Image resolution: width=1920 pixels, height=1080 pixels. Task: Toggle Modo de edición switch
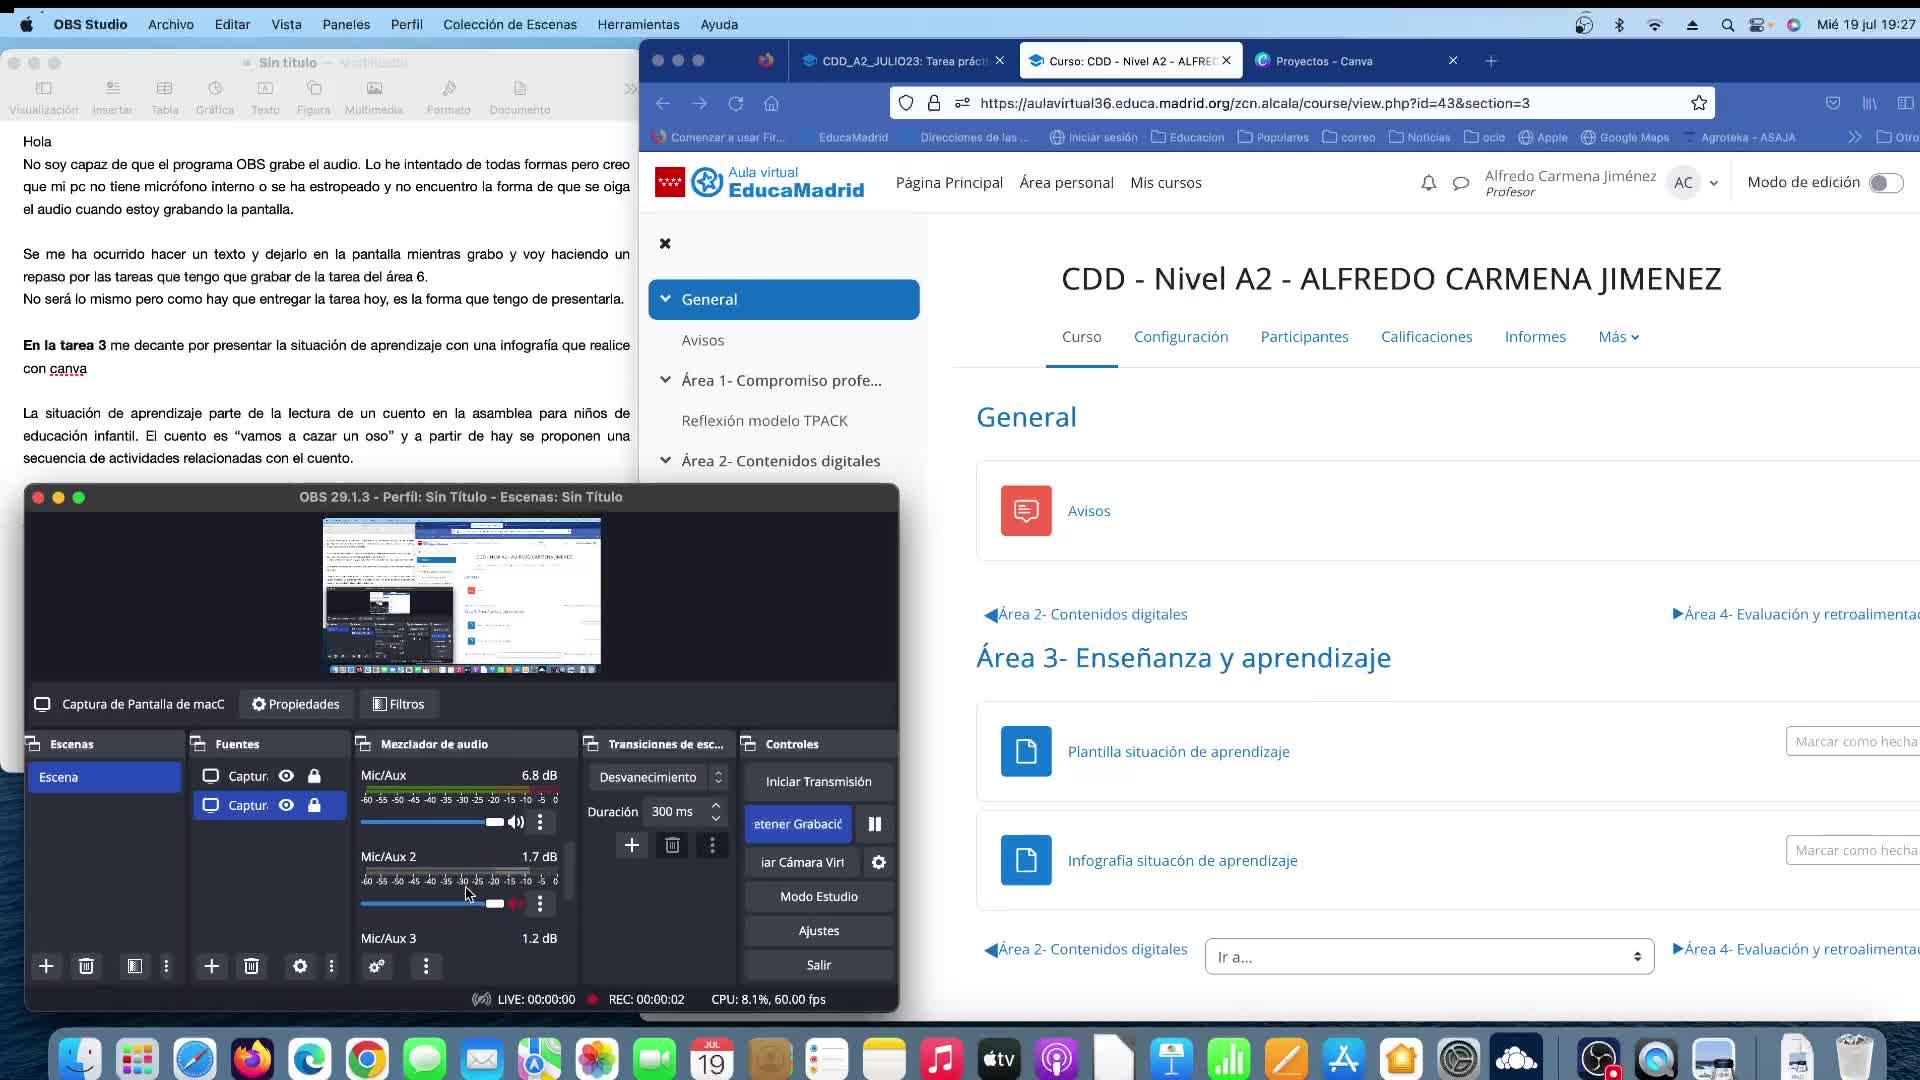pyautogui.click(x=1885, y=183)
